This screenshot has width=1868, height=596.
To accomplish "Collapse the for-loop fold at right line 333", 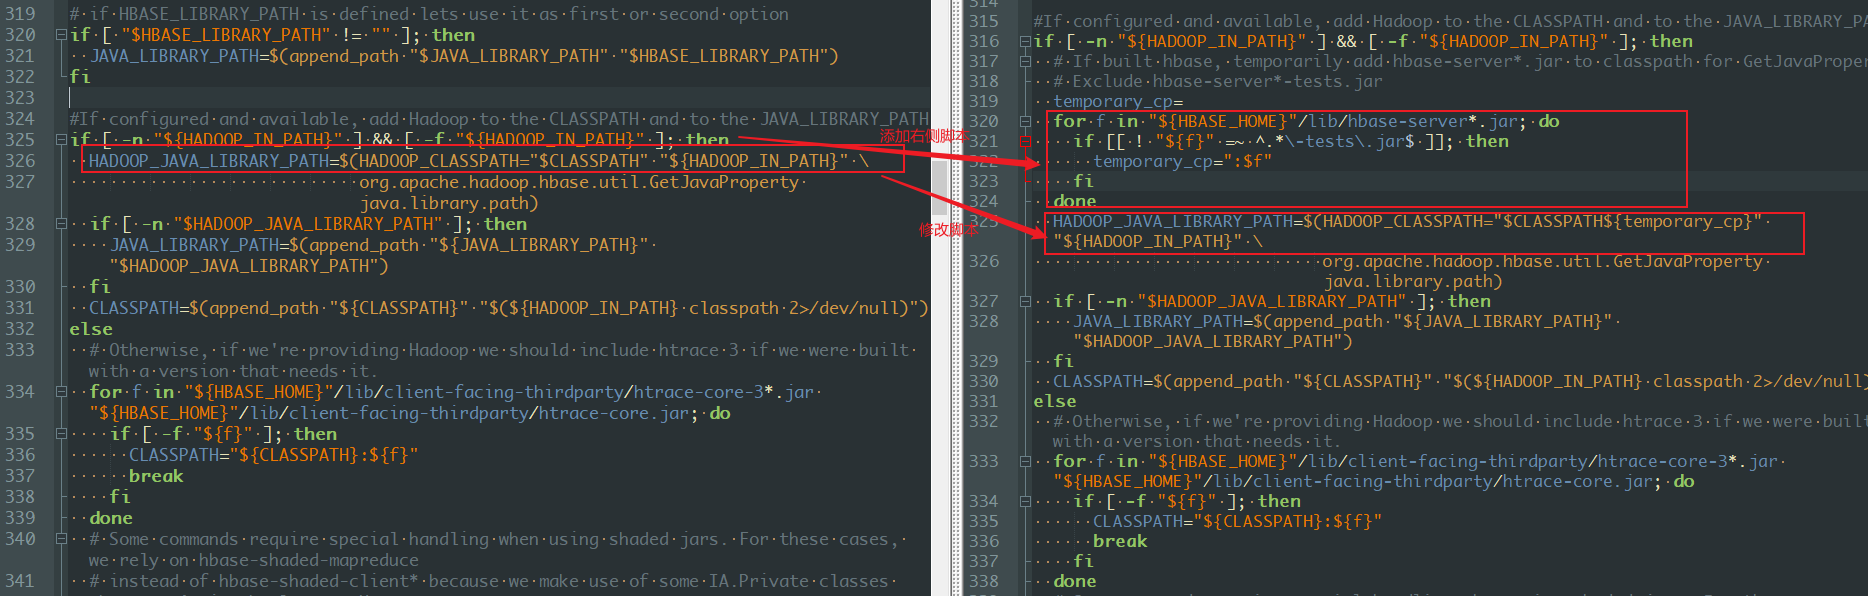I will click(x=1025, y=461).
